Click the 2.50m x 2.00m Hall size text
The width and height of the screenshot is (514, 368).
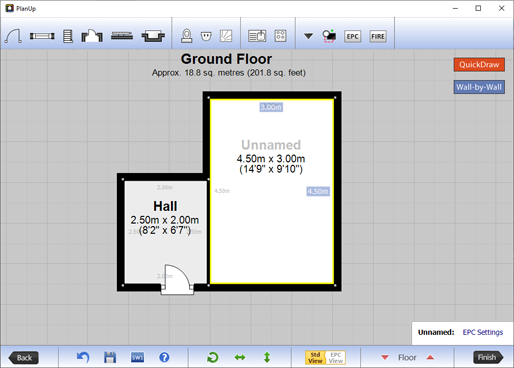click(165, 220)
